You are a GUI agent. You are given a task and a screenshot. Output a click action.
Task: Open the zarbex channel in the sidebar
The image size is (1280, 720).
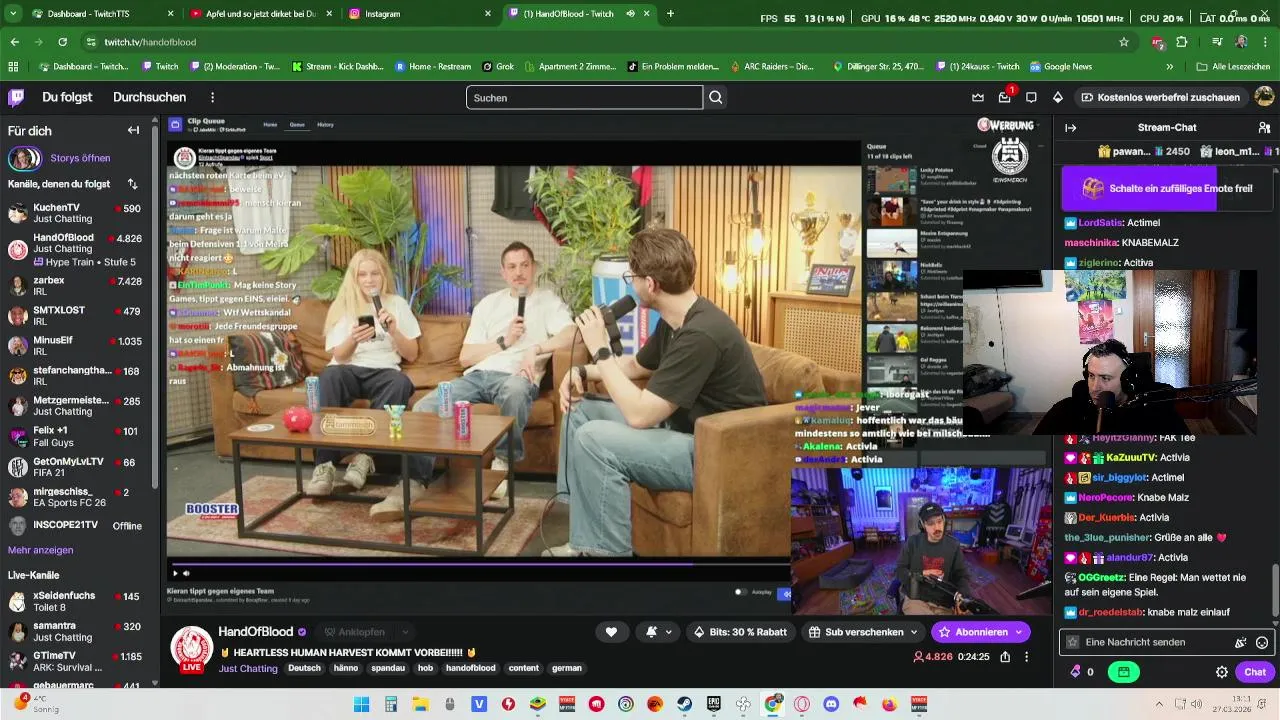coord(75,287)
